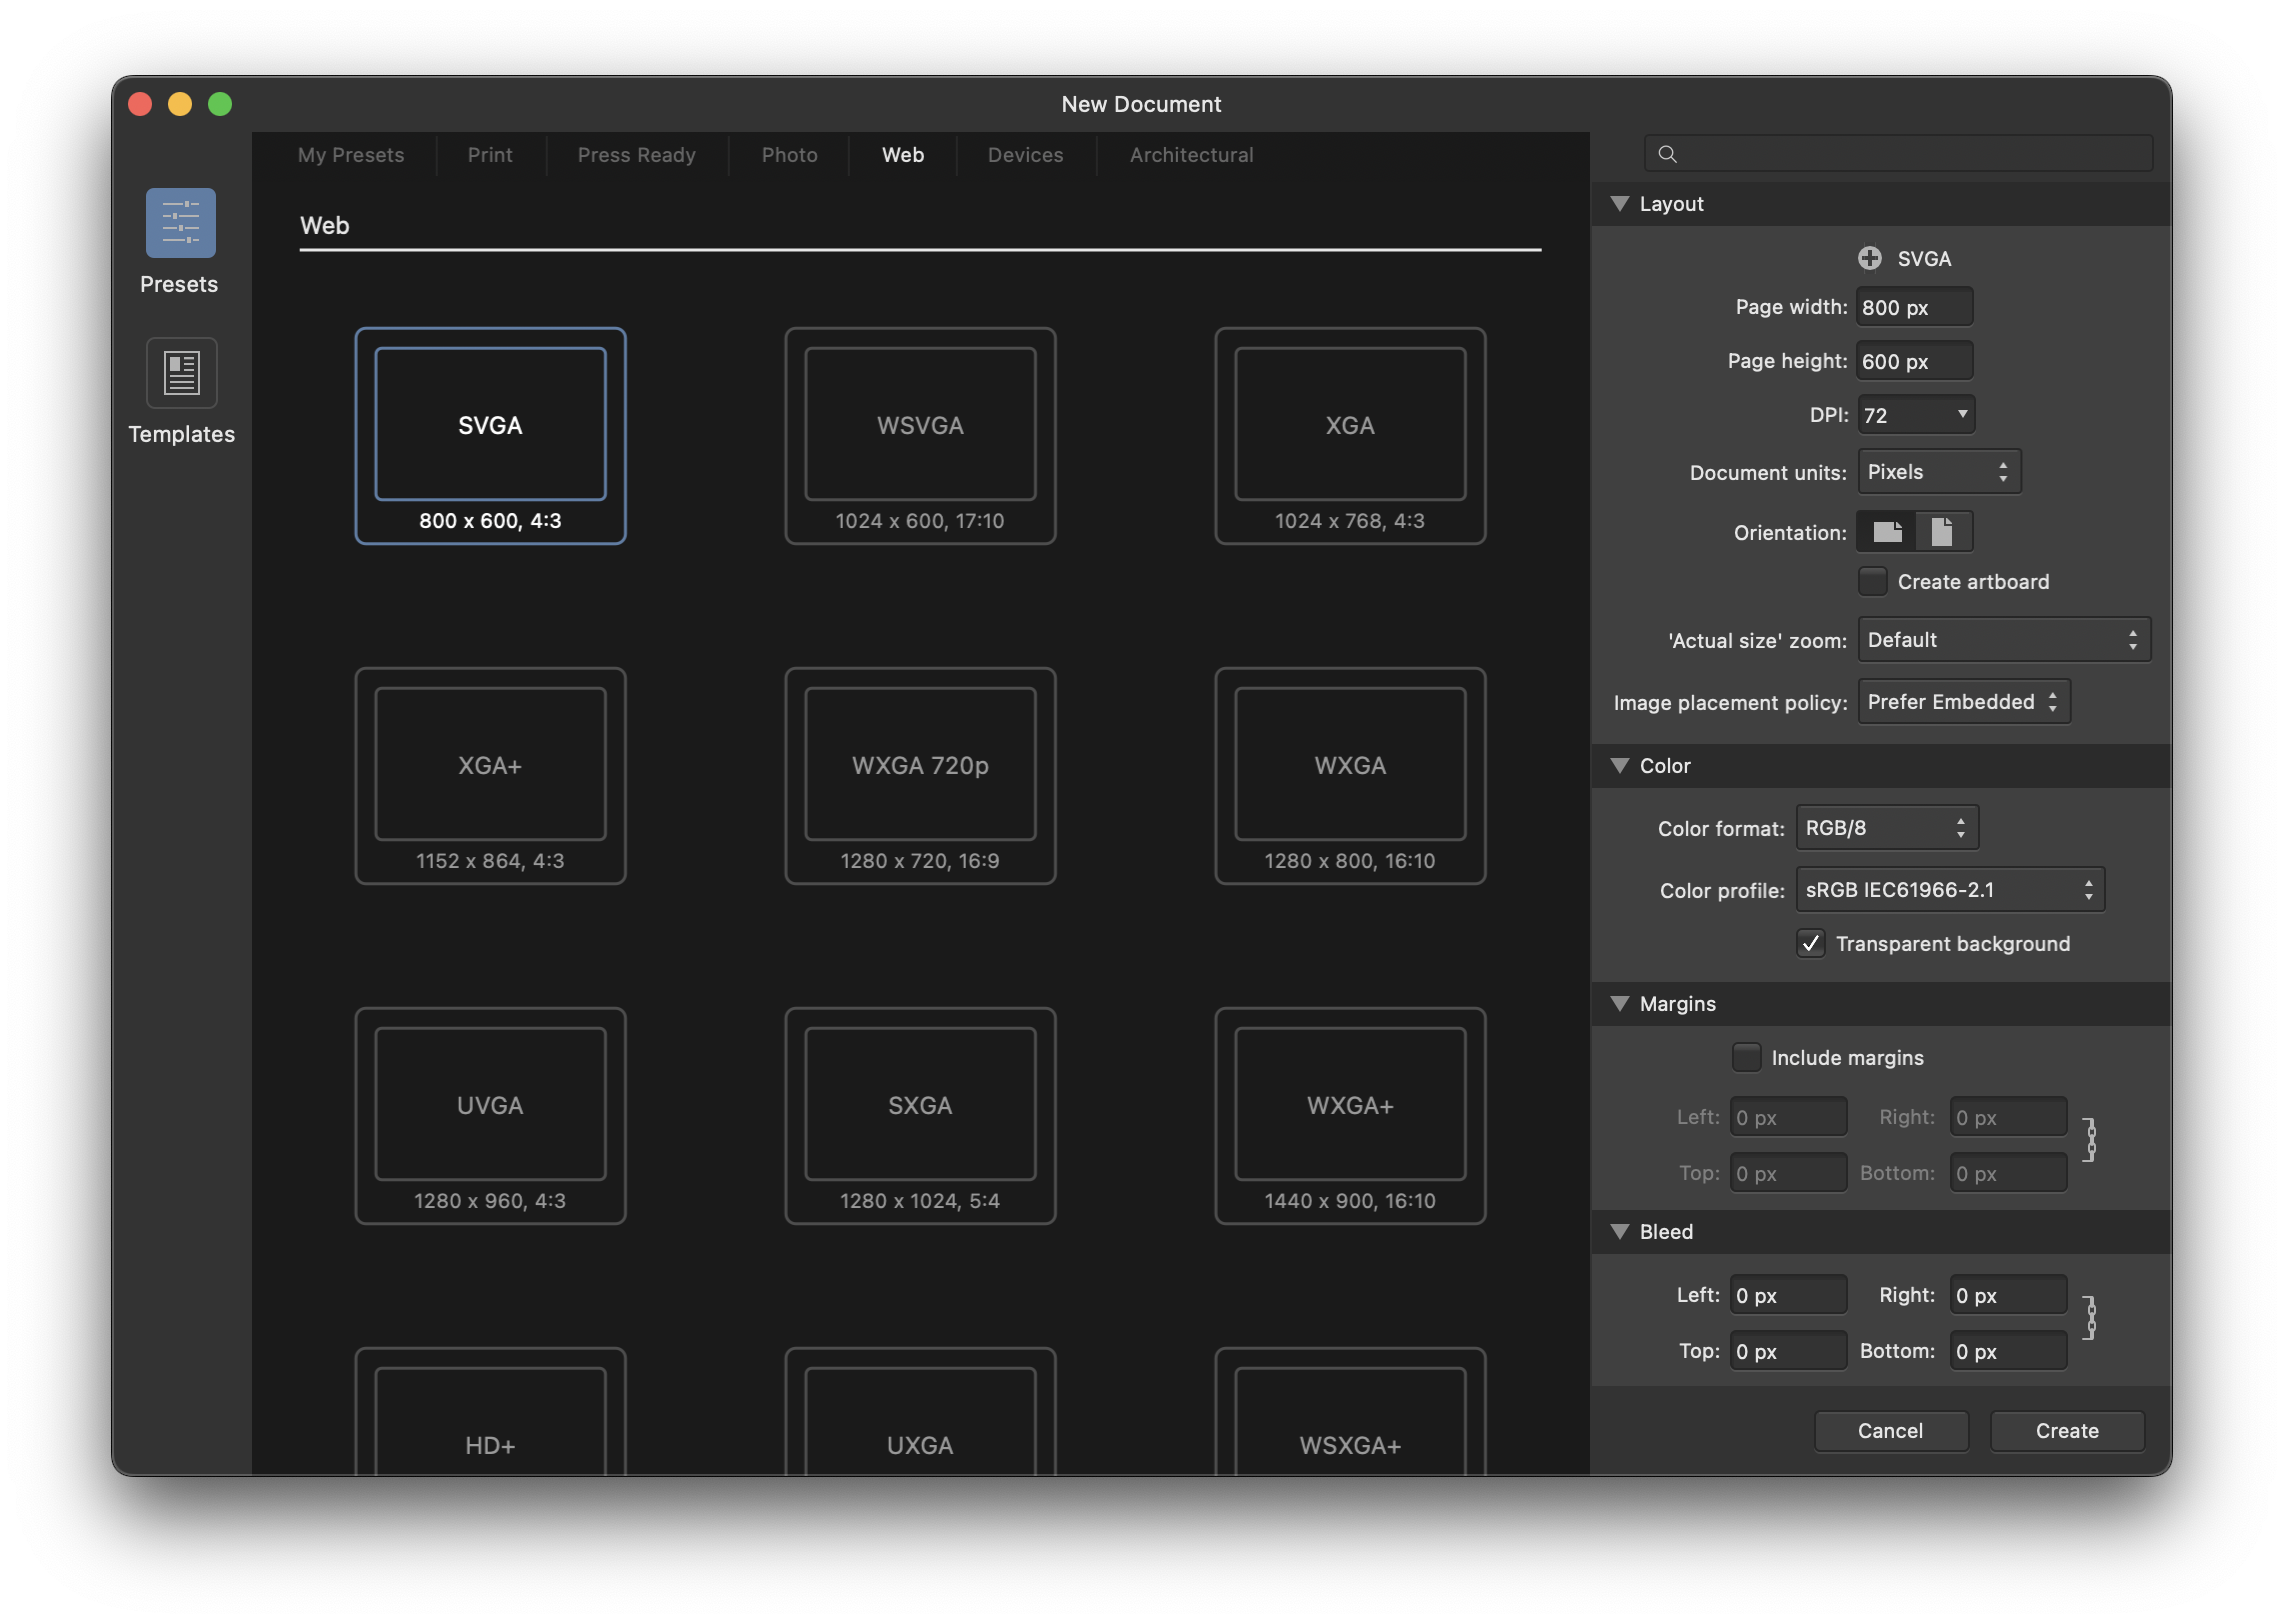Collapse the Bleed section

(1620, 1232)
